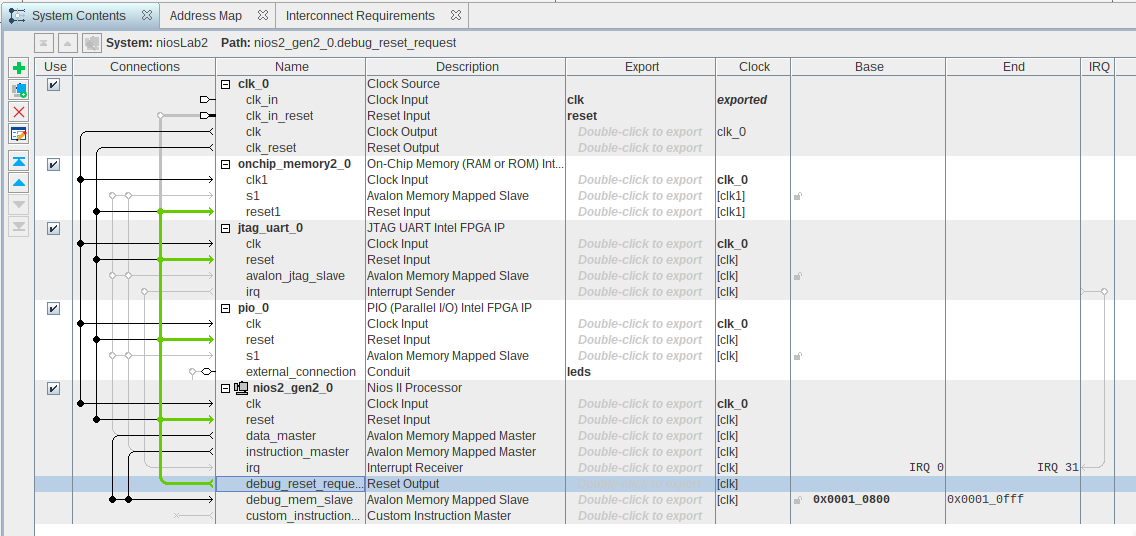Viewport: 1136px width, 536px height.
Task: Click the Export column header
Action: pyautogui.click(x=642, y=67)
